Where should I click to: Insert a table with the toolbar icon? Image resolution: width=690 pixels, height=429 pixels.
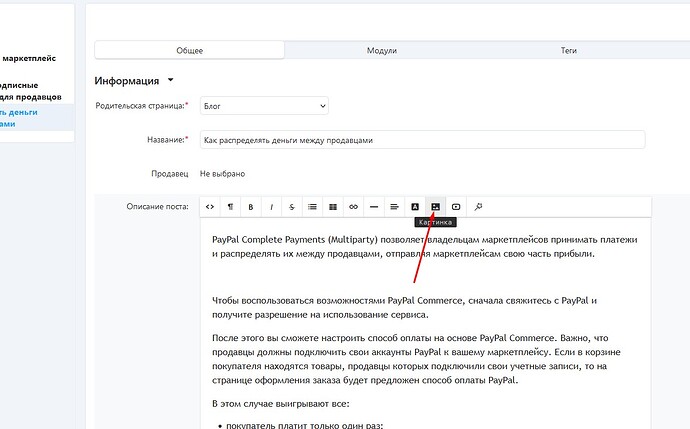333,207
